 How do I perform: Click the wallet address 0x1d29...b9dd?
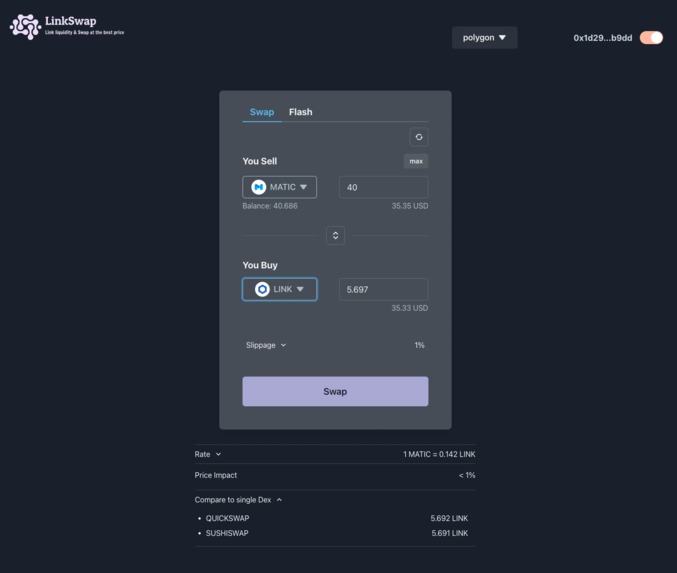coord(603,38)
